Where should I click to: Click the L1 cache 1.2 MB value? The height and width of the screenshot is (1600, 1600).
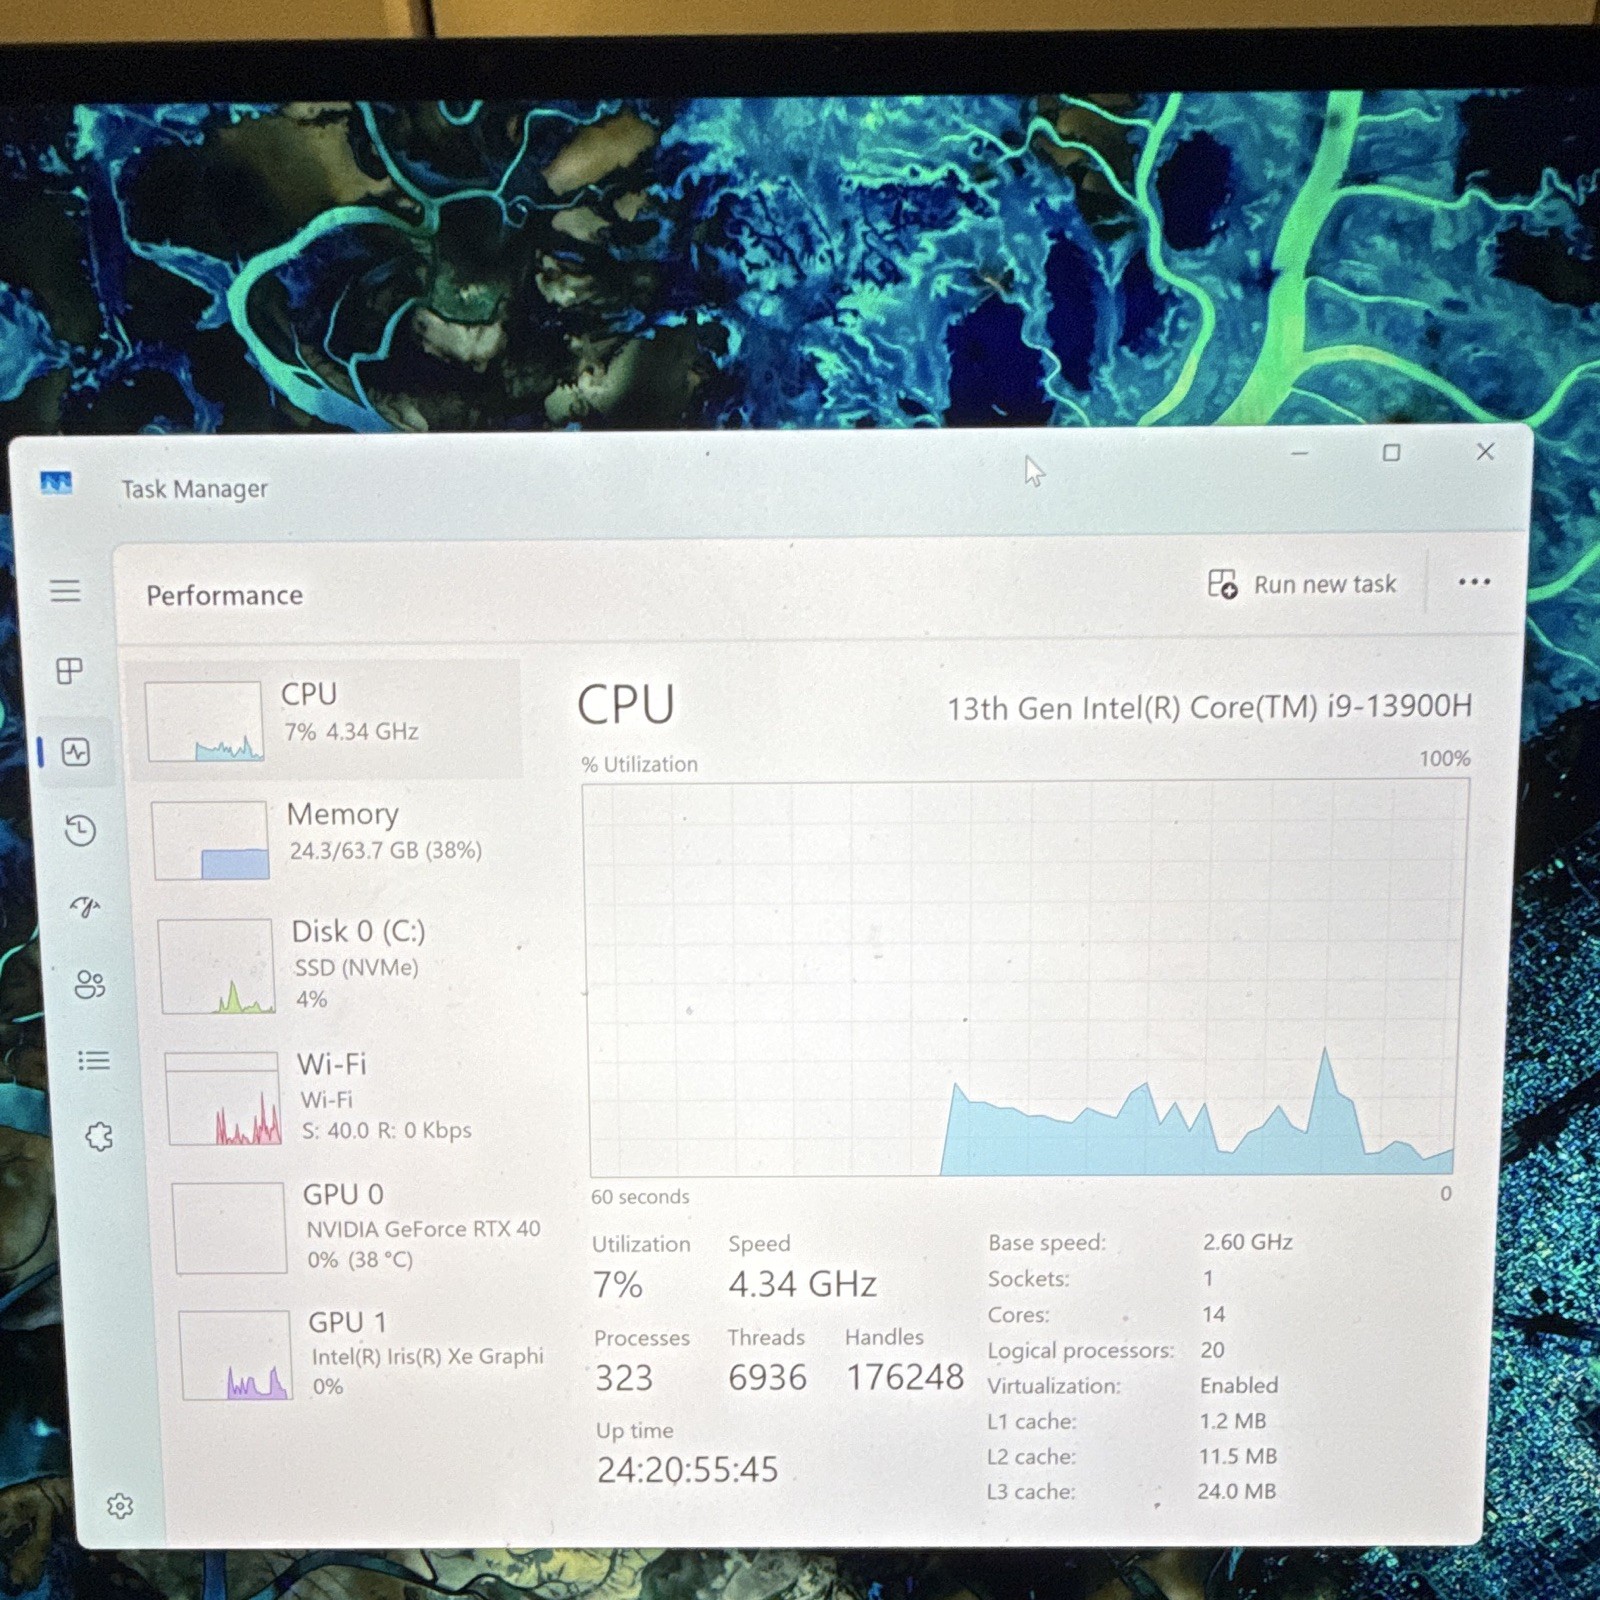coord(1233,1420)
